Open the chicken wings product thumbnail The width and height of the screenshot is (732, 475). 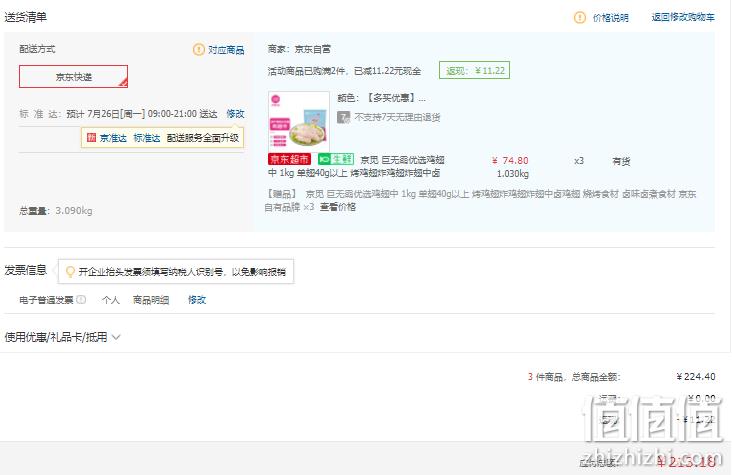click(x=299, y=120)
